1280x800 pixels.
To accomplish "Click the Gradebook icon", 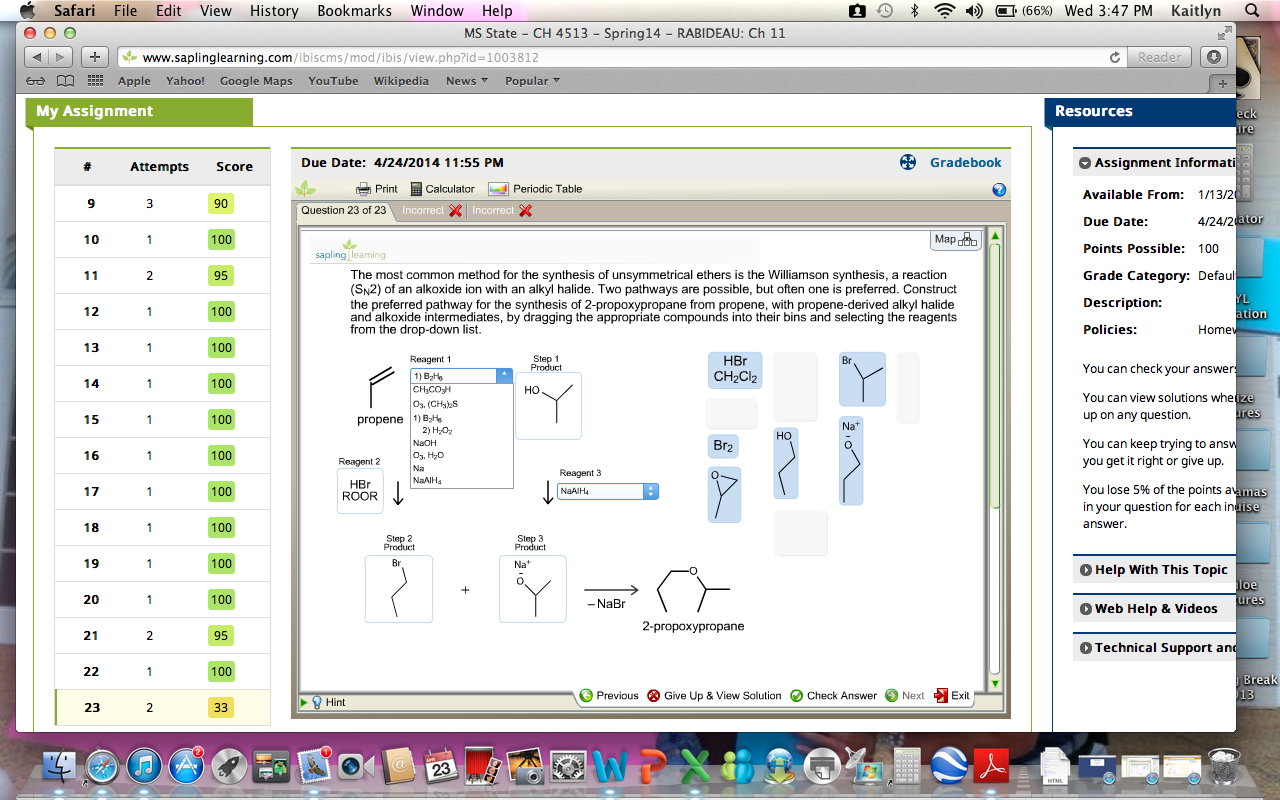I will coord(908,162).
